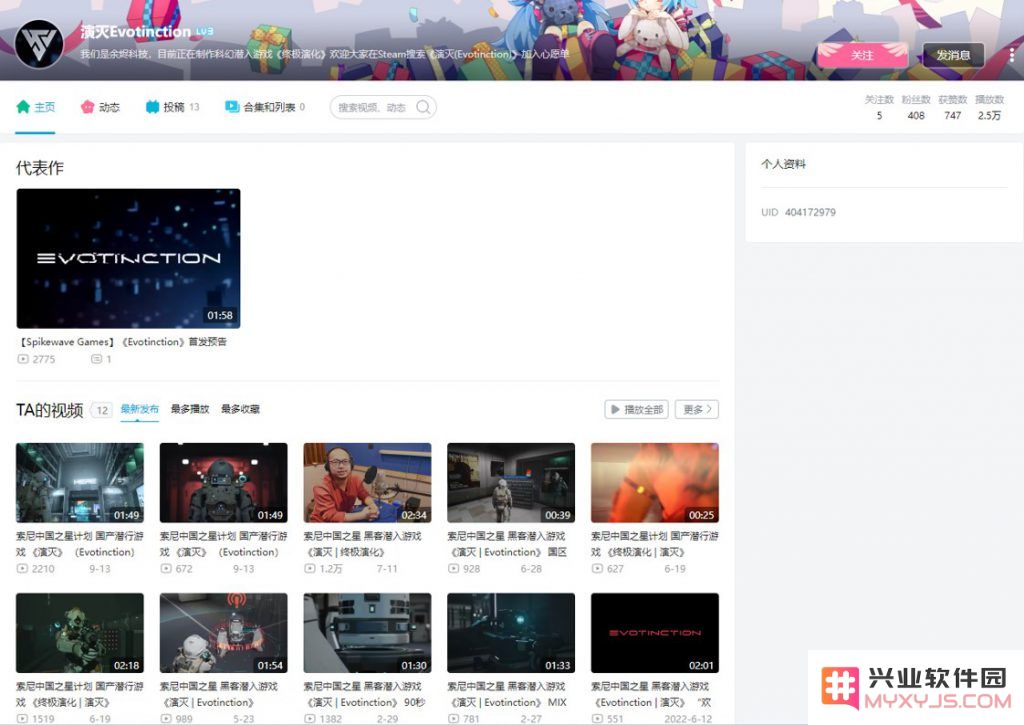The width and height of the screenshot is (1024, 725).
Task: Expand the video list with 更多
Action: [697, 410]
